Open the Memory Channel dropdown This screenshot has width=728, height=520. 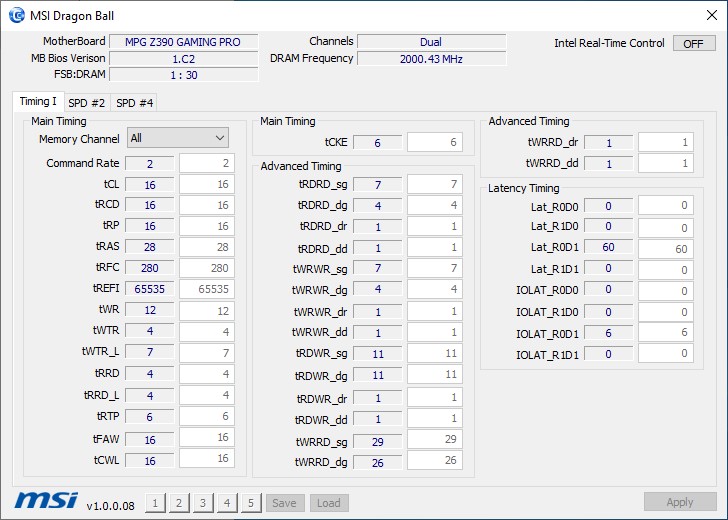point(178,138)
